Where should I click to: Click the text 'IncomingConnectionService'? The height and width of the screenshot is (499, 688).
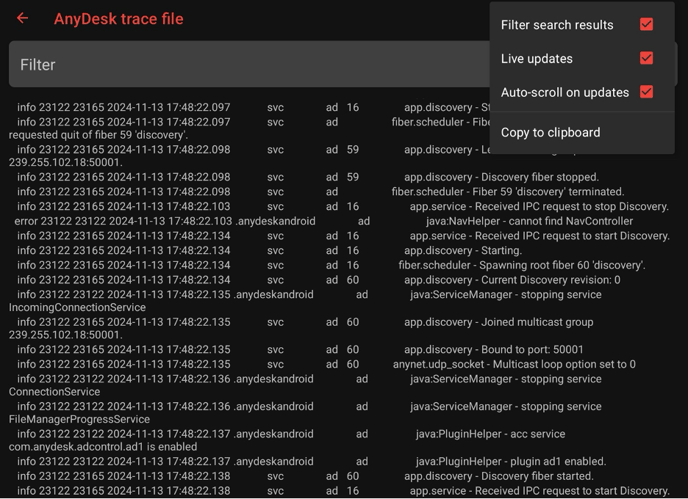77,308
